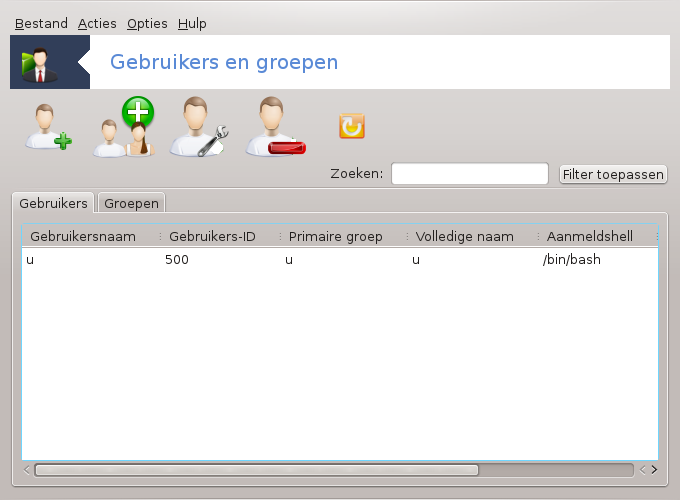Click the Add User icon
Image resolution: width=680 pixels, height=500 pixels.
click(48, 127)
